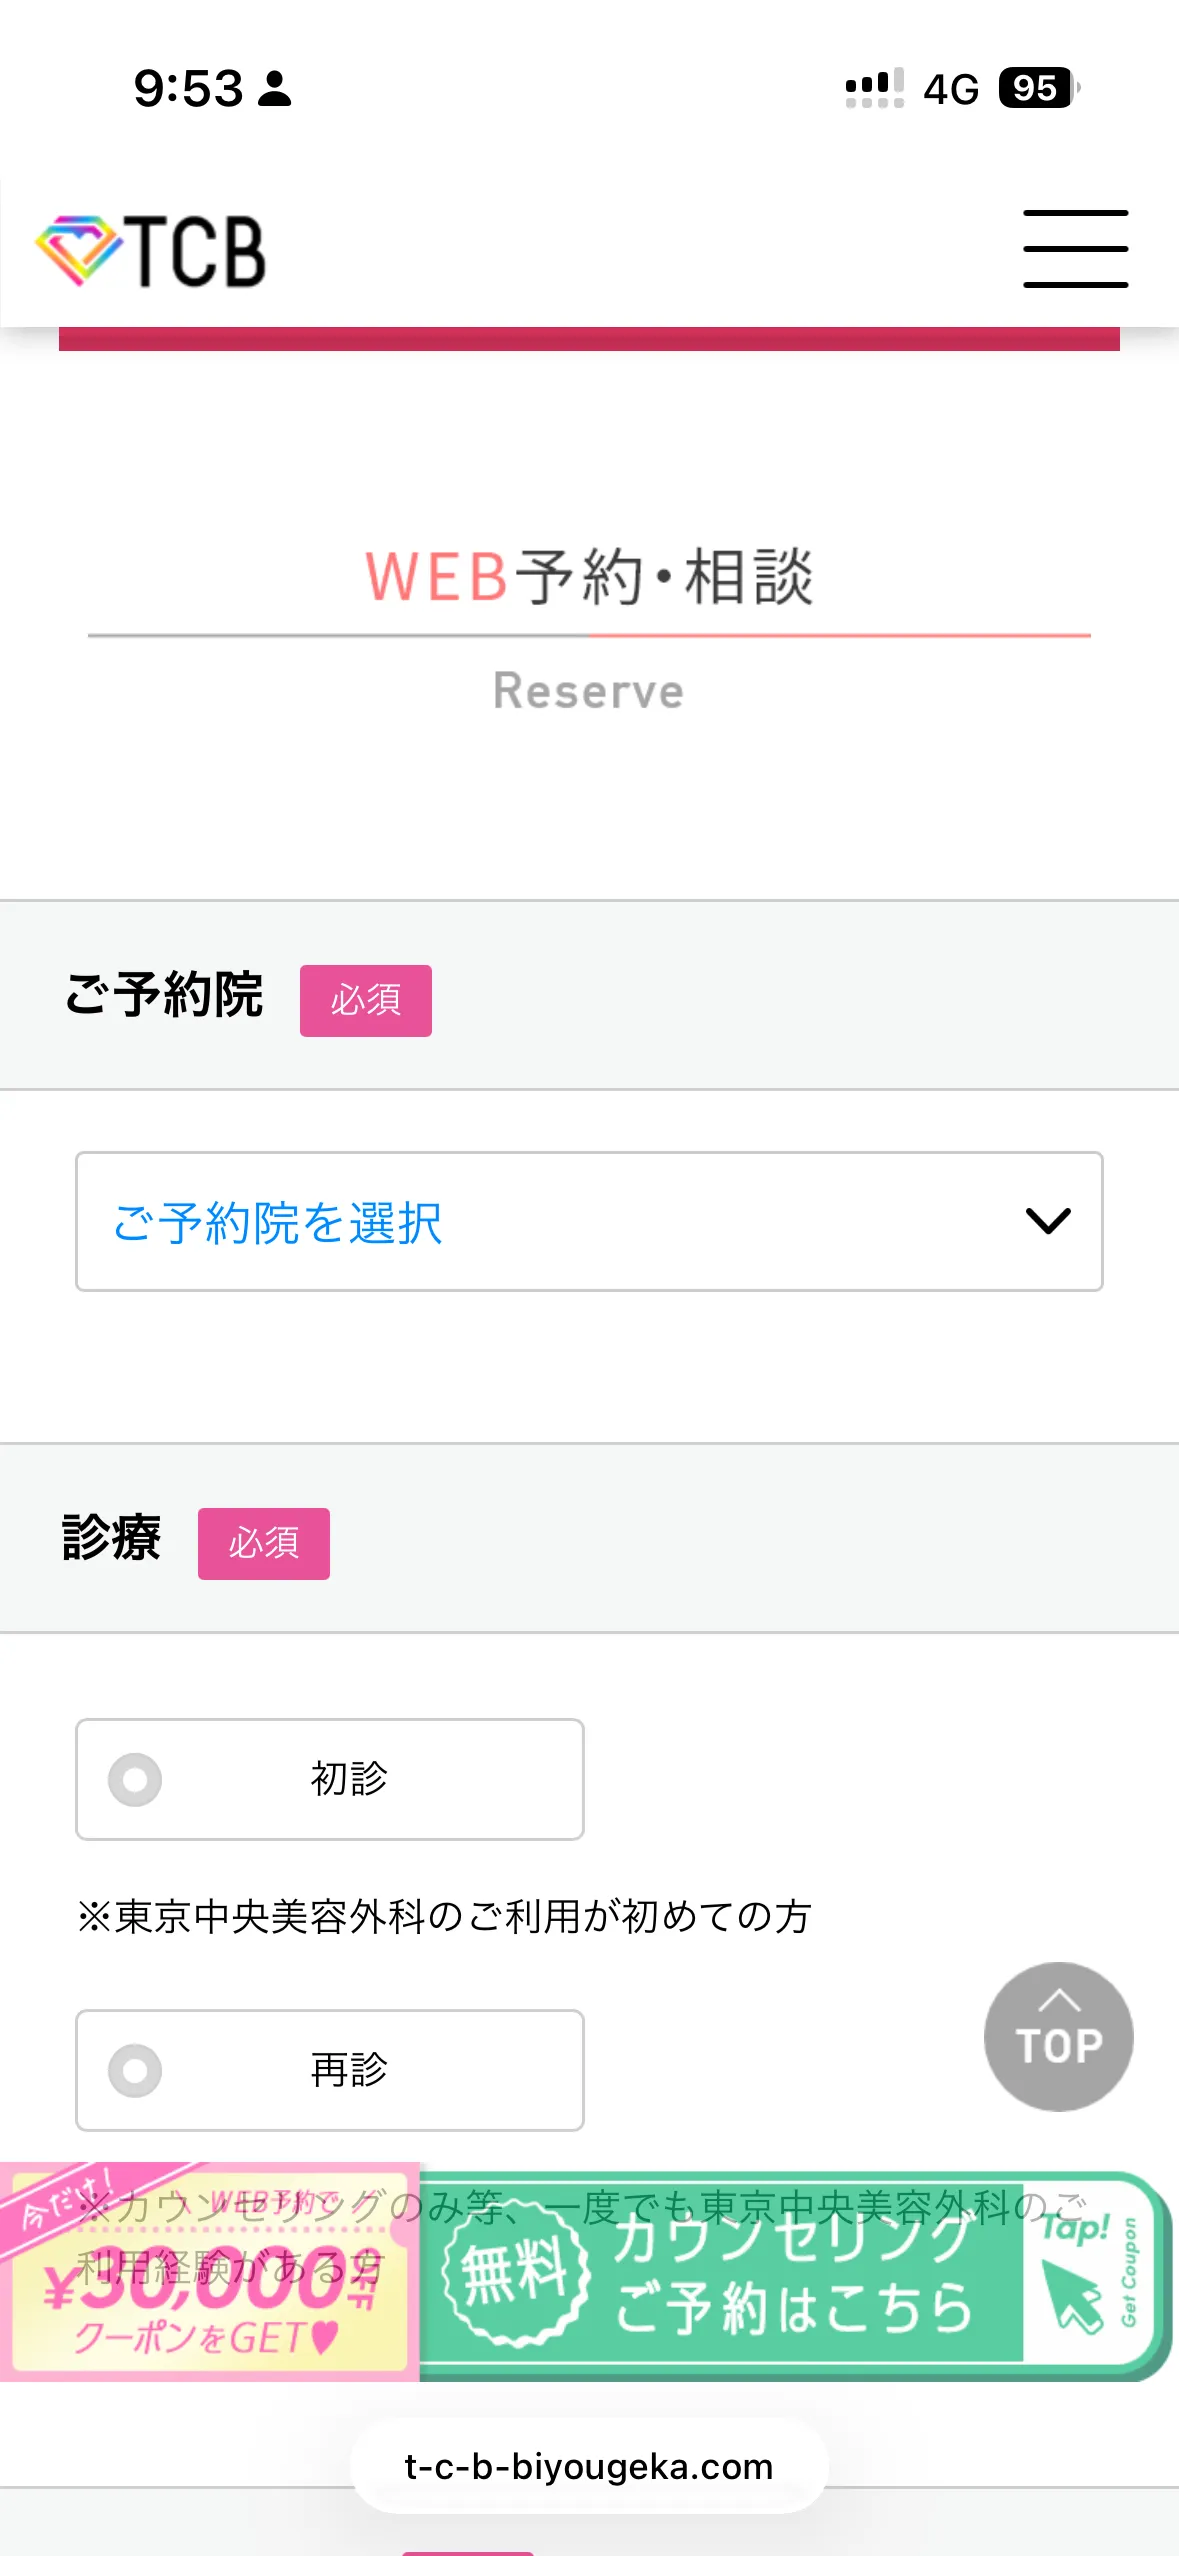Tap the TCB text in header
The image size is (1179, 2556).
[196, 251]
